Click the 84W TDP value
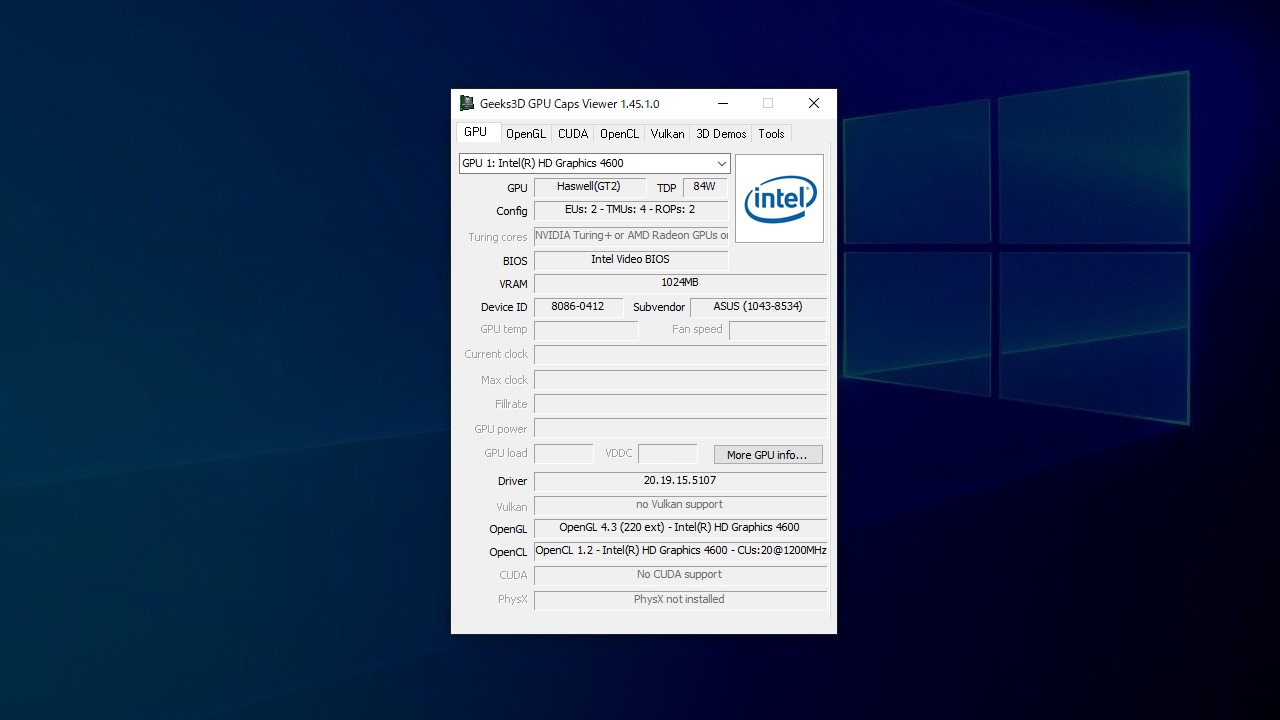The image size is (1280, 720). (x=704, y=187)
